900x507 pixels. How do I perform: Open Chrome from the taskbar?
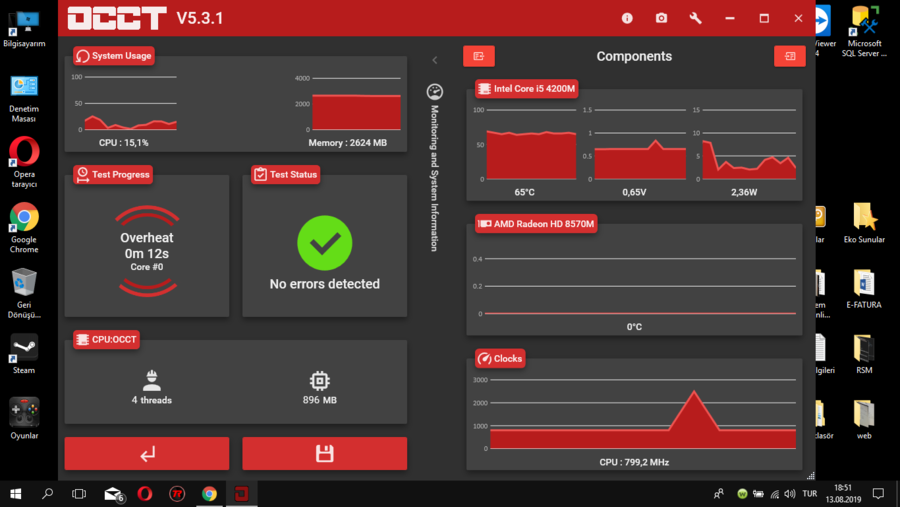[210, 494]
